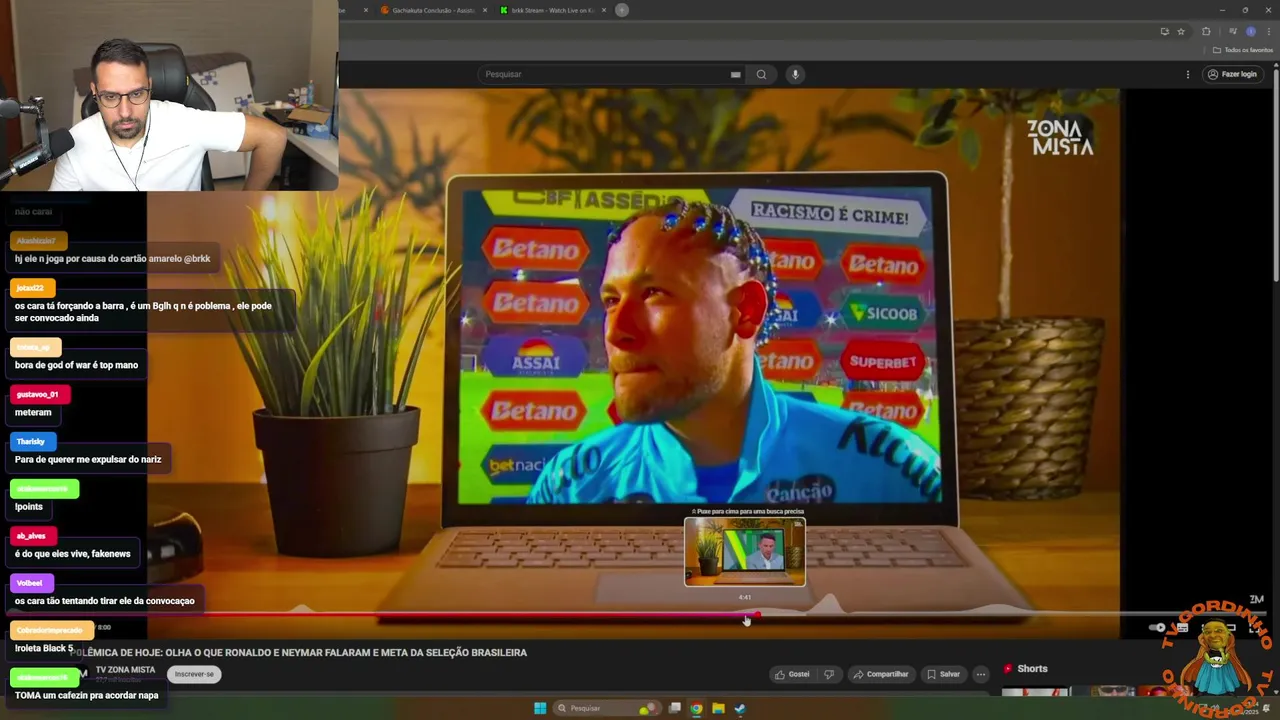Viewport: 1280px width, 720px height.
Task: Click chat message 'bora de god of war é top mano'
Action: 76,365
